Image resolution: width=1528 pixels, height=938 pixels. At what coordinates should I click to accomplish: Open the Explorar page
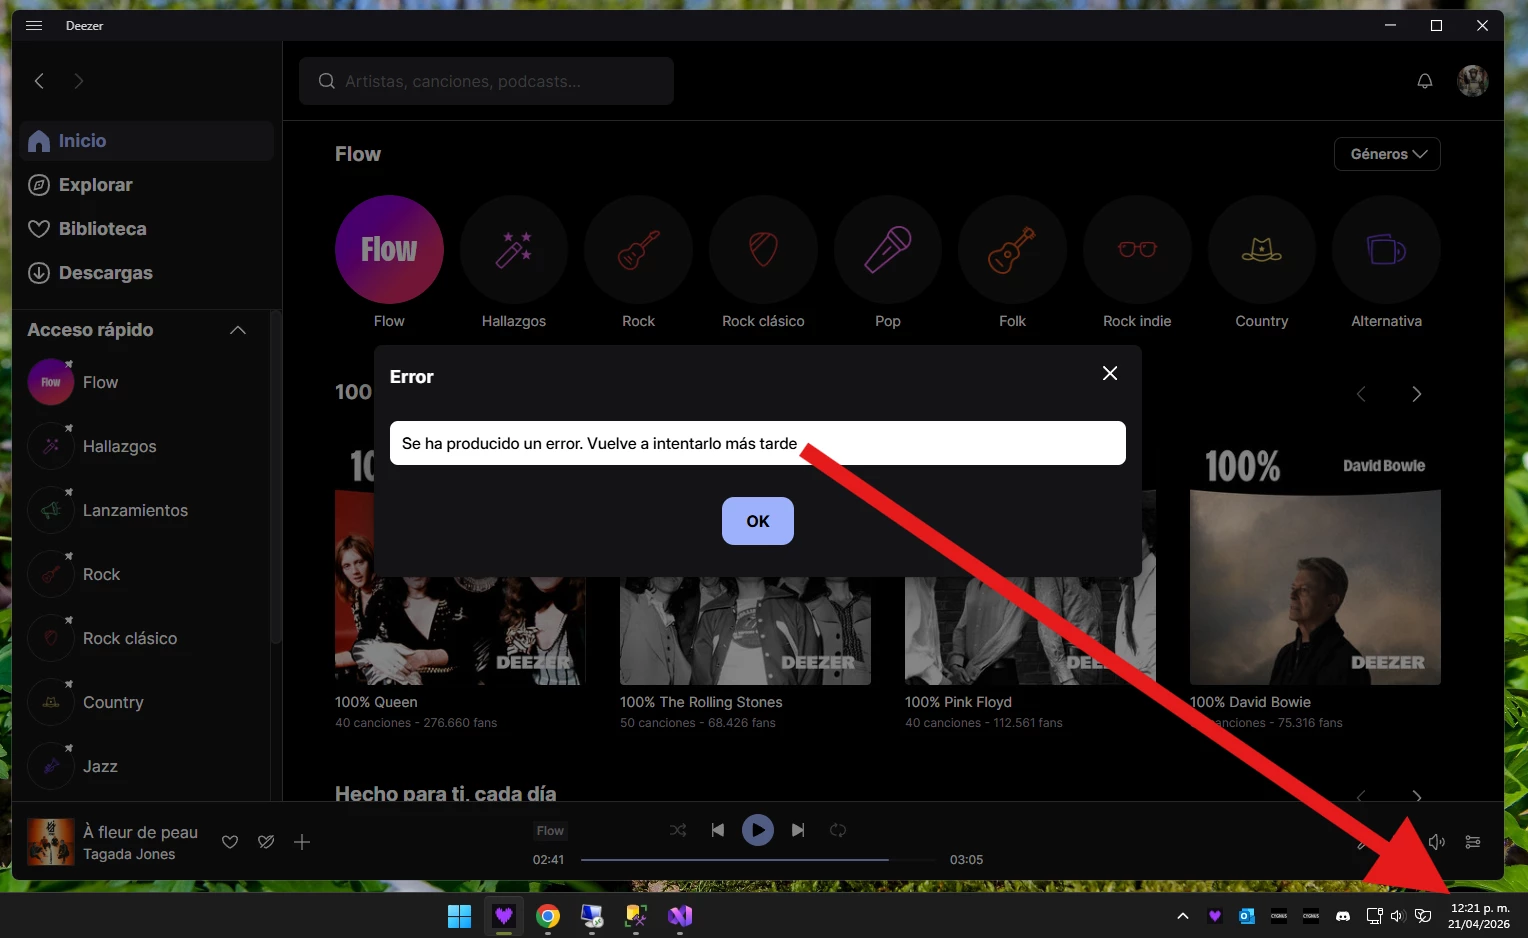tap(146, 185)
